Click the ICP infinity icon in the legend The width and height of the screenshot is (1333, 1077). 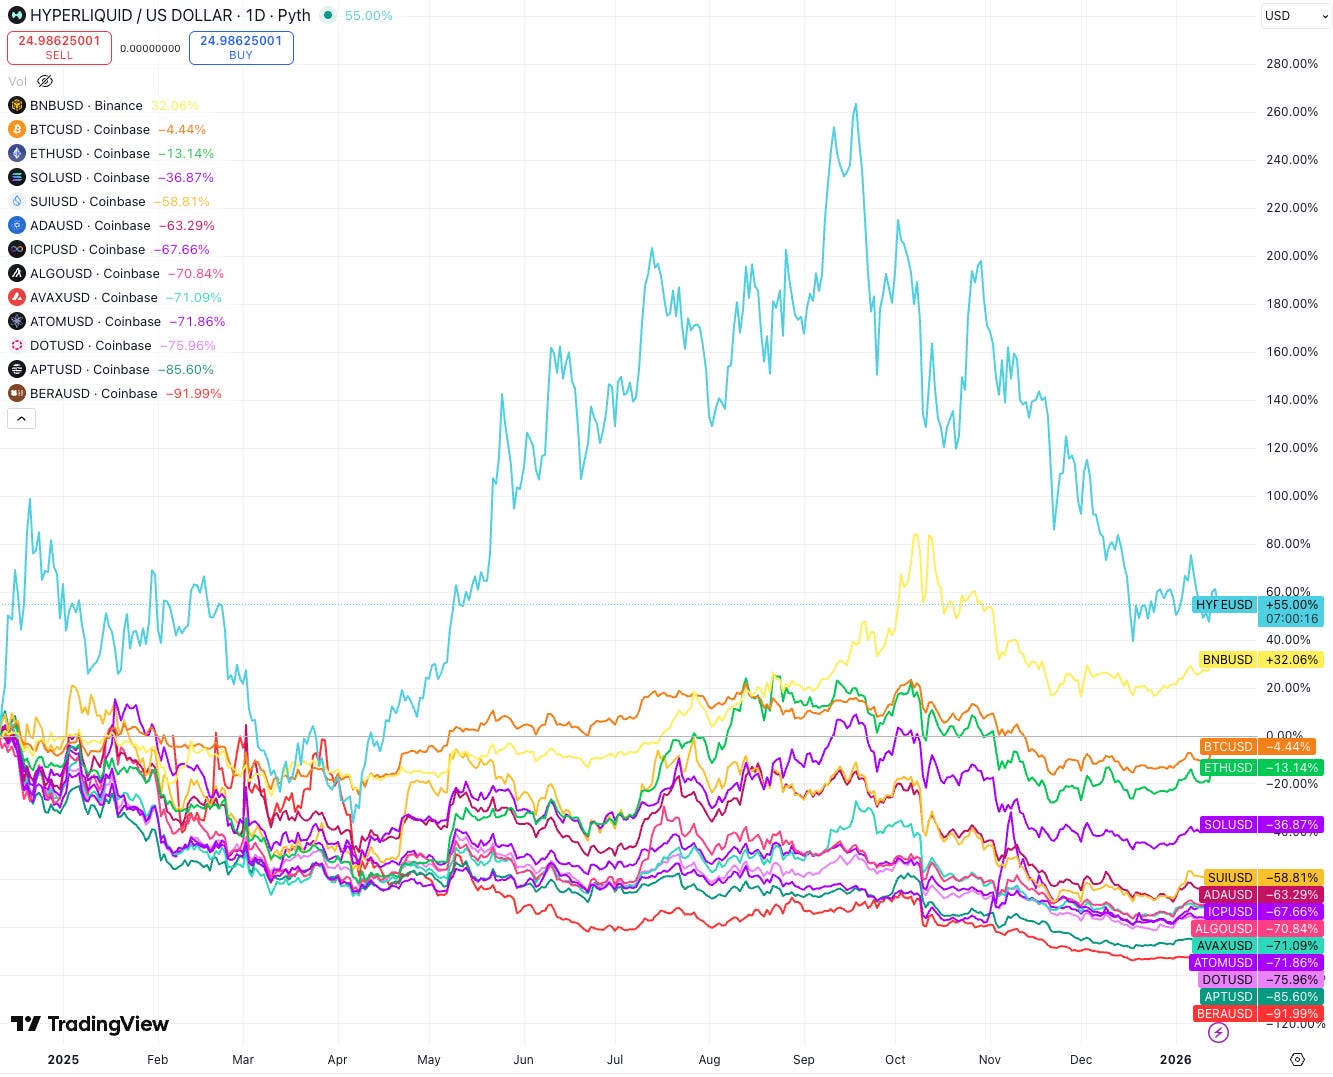[x=17, y=249]
